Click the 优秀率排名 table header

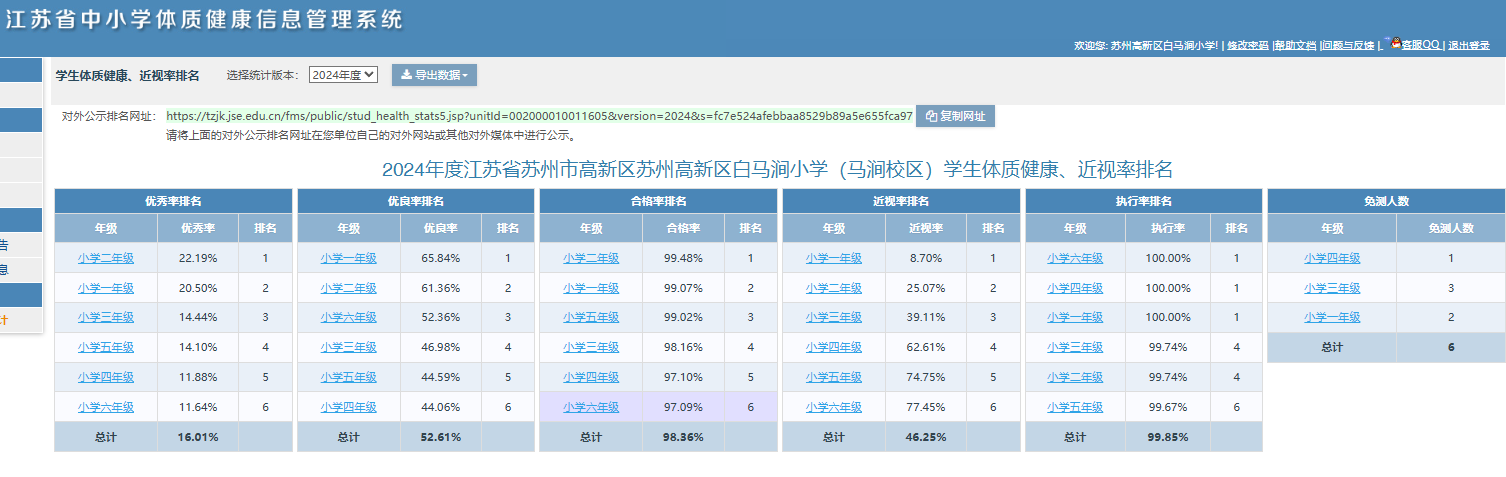[173, 201]
